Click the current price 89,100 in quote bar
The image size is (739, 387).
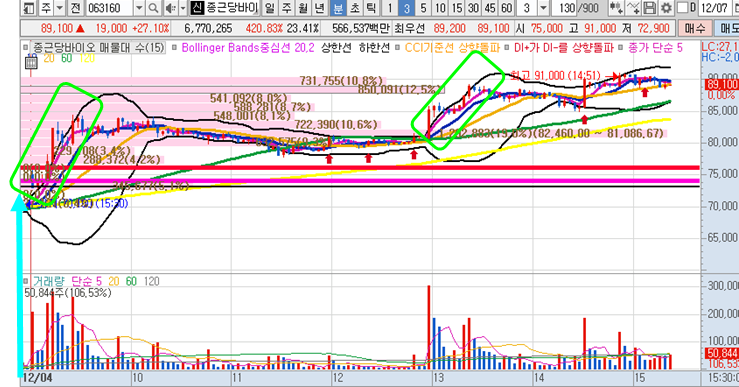pyautogui.click(x=57, y=28)
